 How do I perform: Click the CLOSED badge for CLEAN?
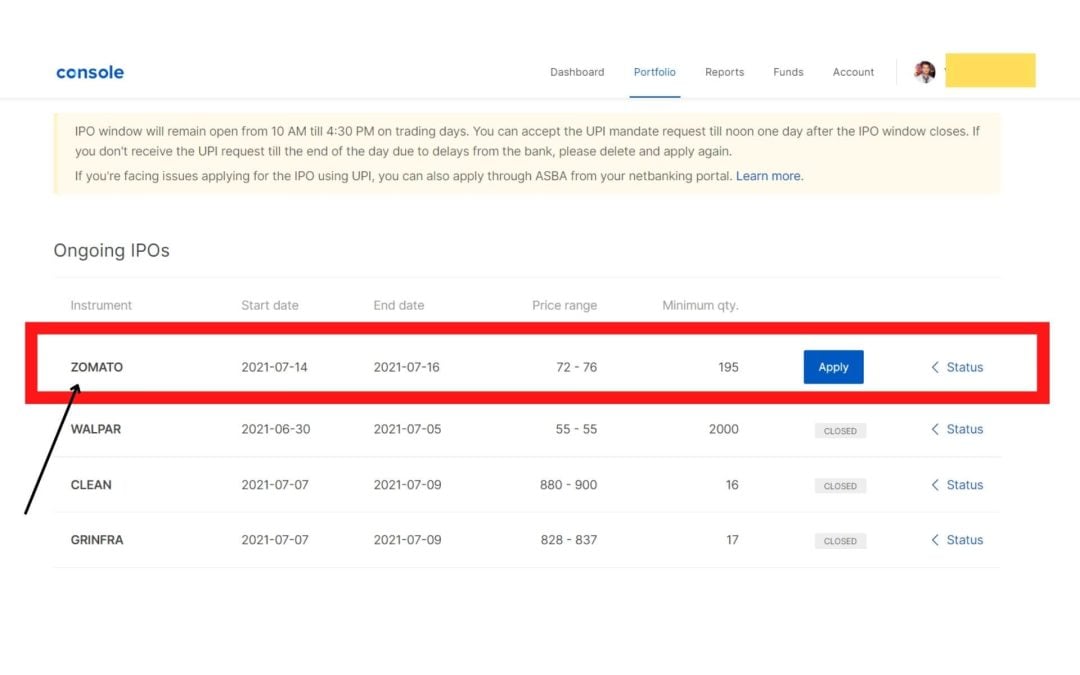pyautogui.click(x=840, y=486)
